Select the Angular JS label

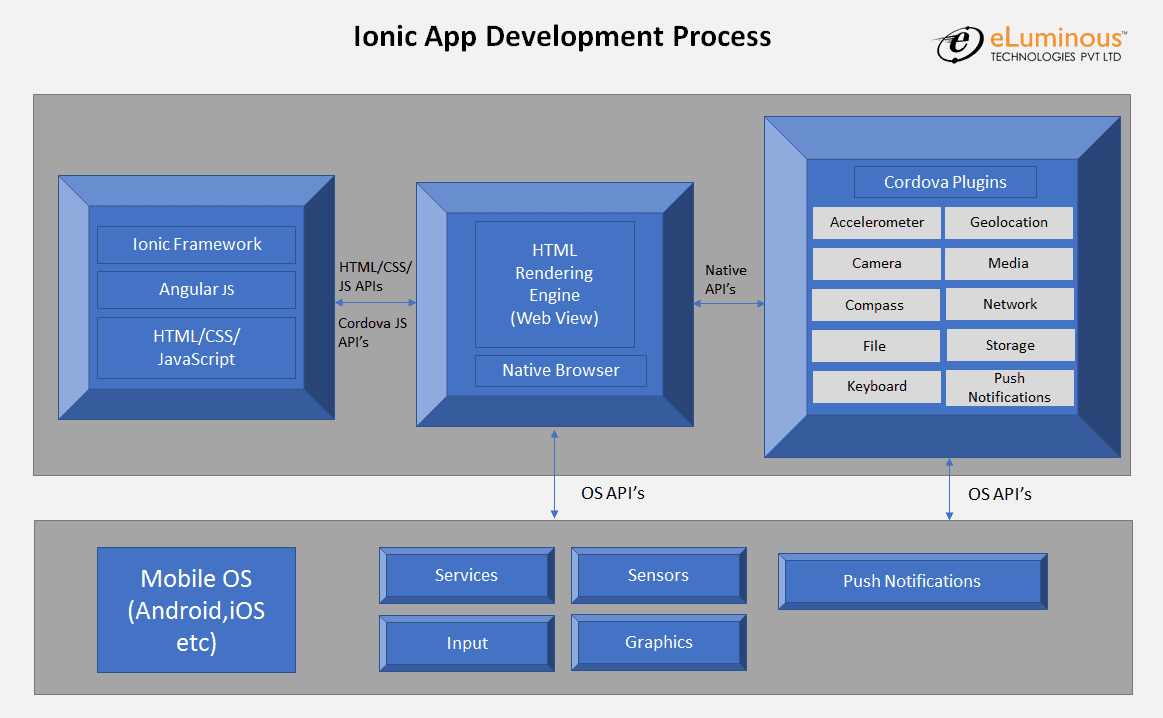196,289
